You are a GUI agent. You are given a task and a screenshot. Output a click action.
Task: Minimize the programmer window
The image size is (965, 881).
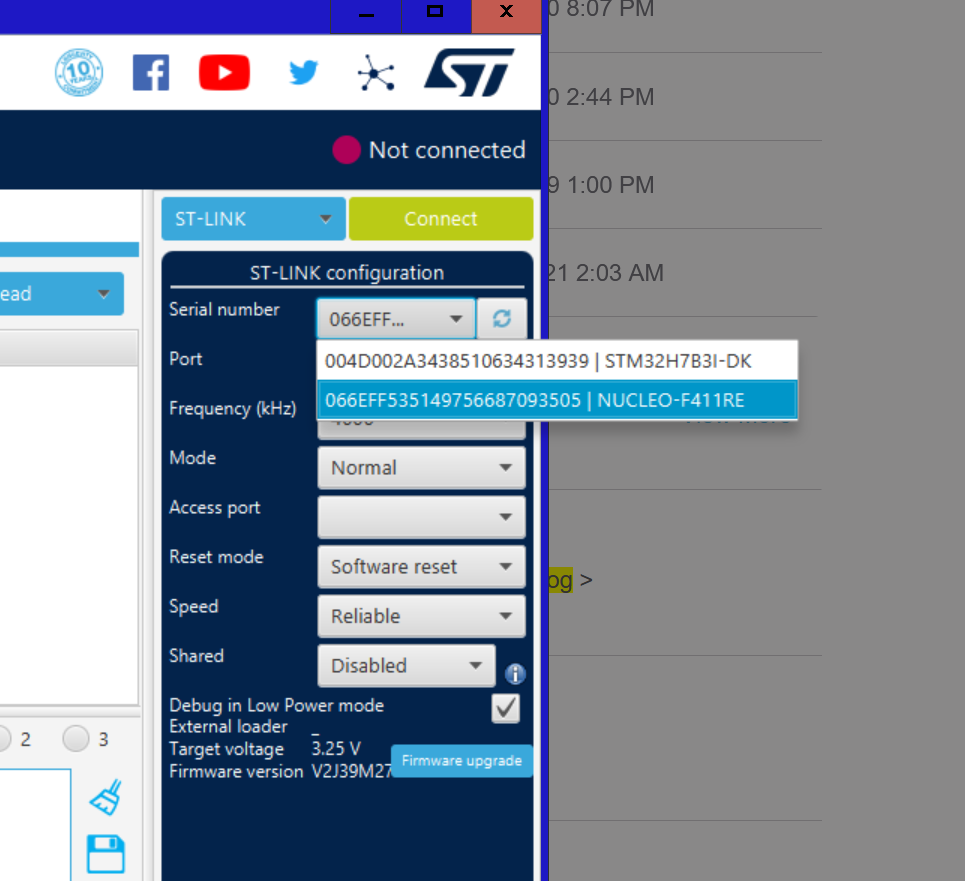click(x=366, y=14)
